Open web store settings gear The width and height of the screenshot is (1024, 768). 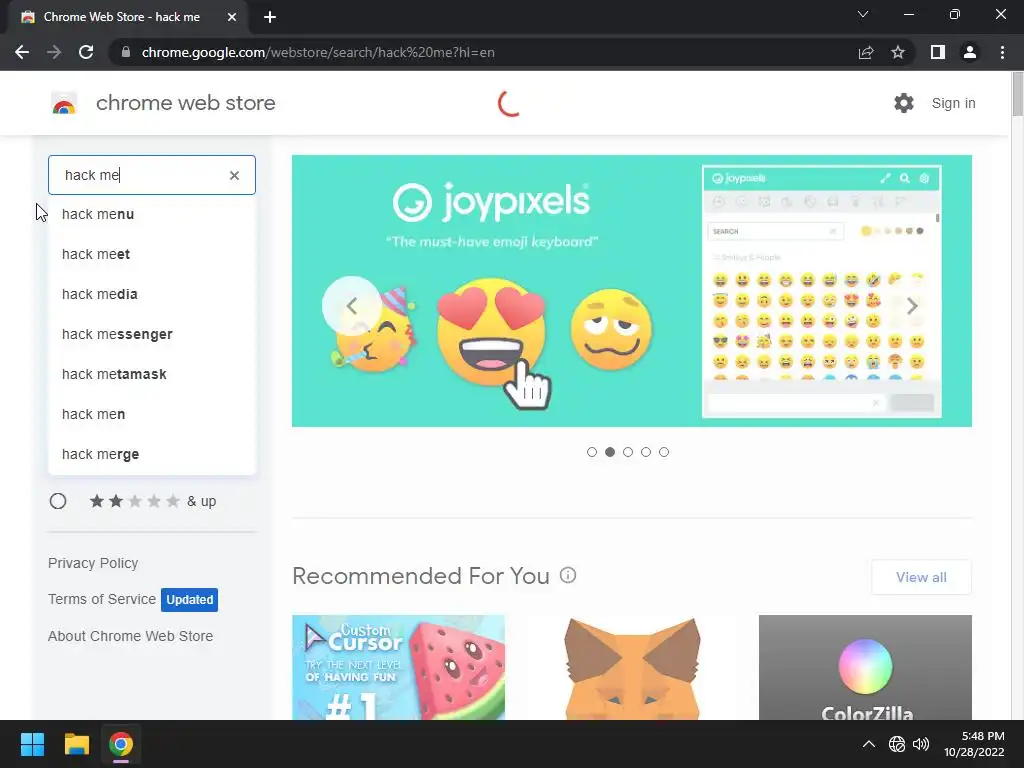(x=904, y=103)
